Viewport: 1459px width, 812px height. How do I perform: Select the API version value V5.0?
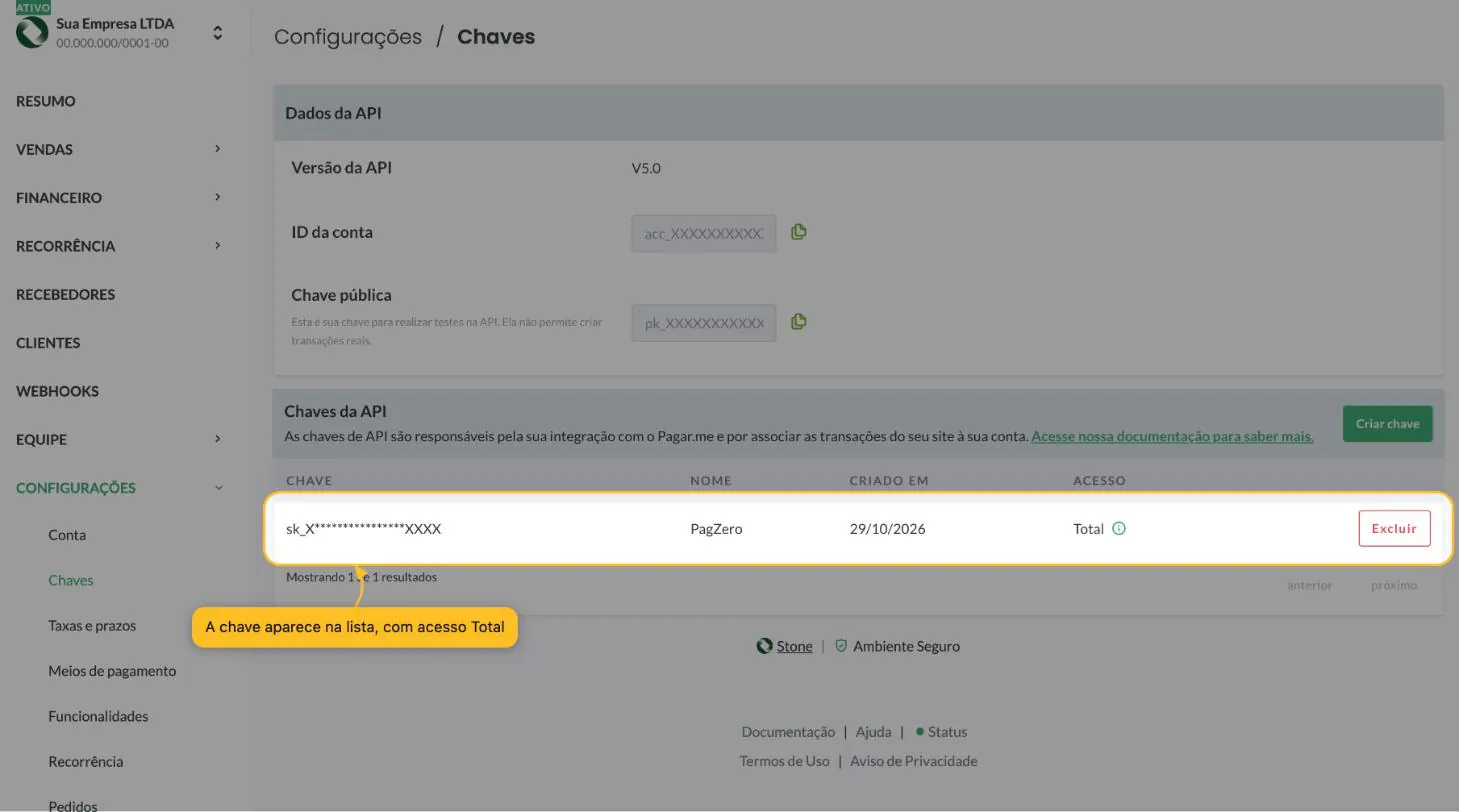646,168
